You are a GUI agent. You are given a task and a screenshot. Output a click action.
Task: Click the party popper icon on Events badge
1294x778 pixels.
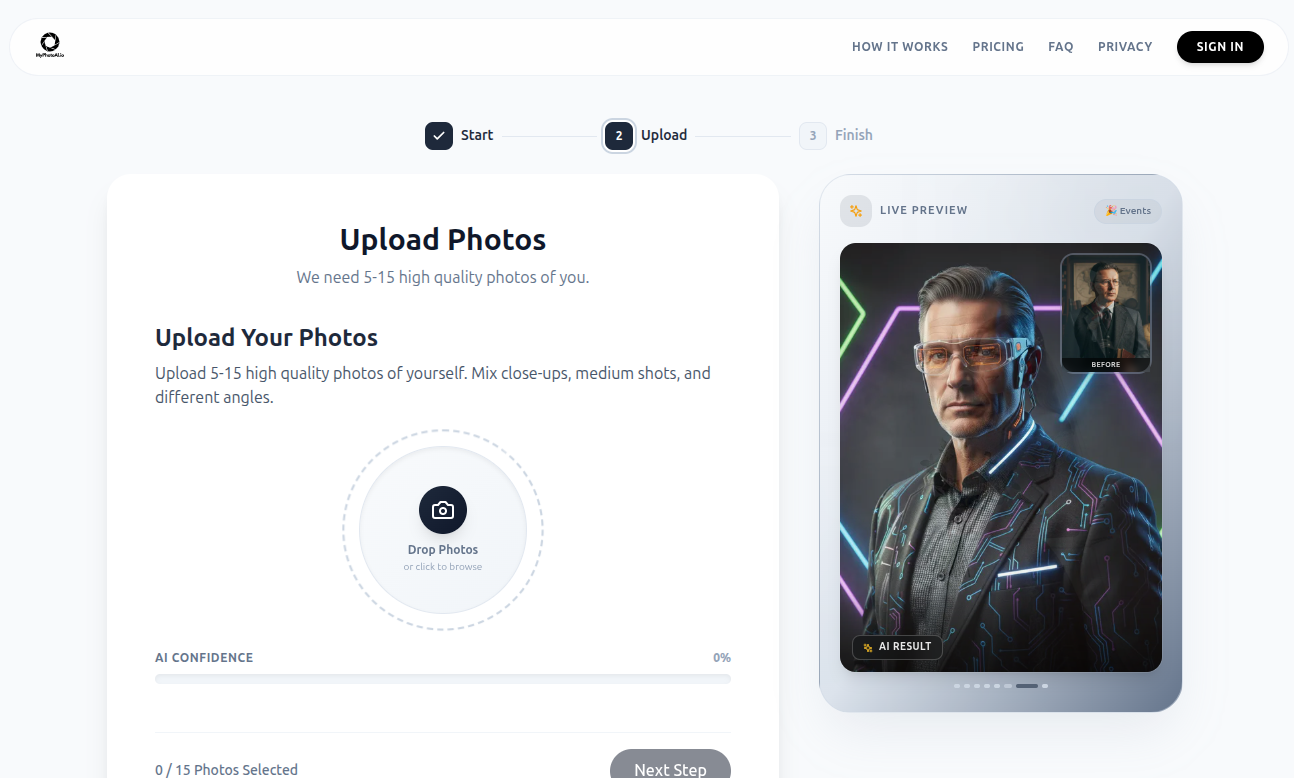coord(1110,210)
